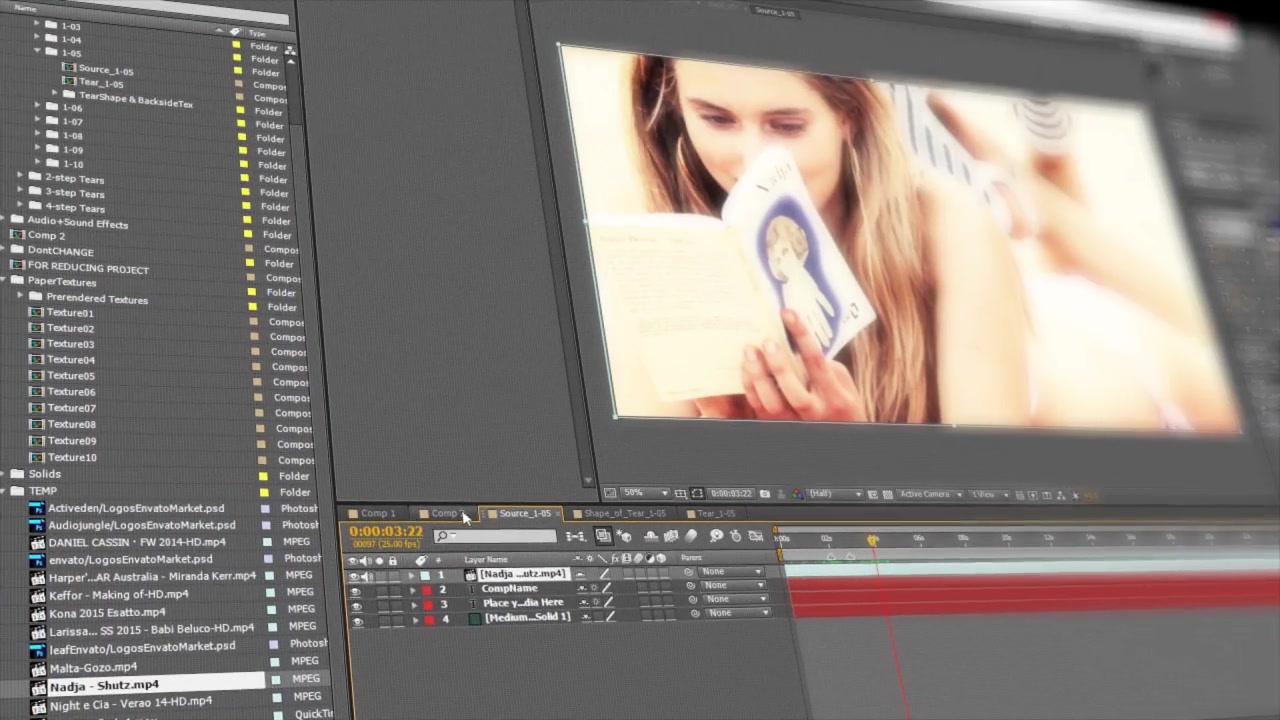Viewport: 1280px width, 720px height.
Task: Click label tag column header in project panel
Action: point(235,32)
